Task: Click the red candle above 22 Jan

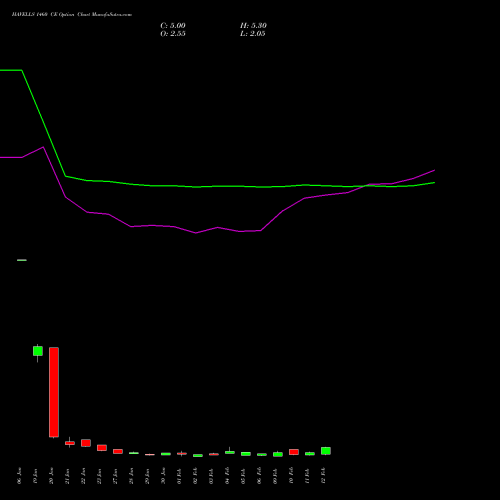Action: pyautogui.click(x=86, y=443)
